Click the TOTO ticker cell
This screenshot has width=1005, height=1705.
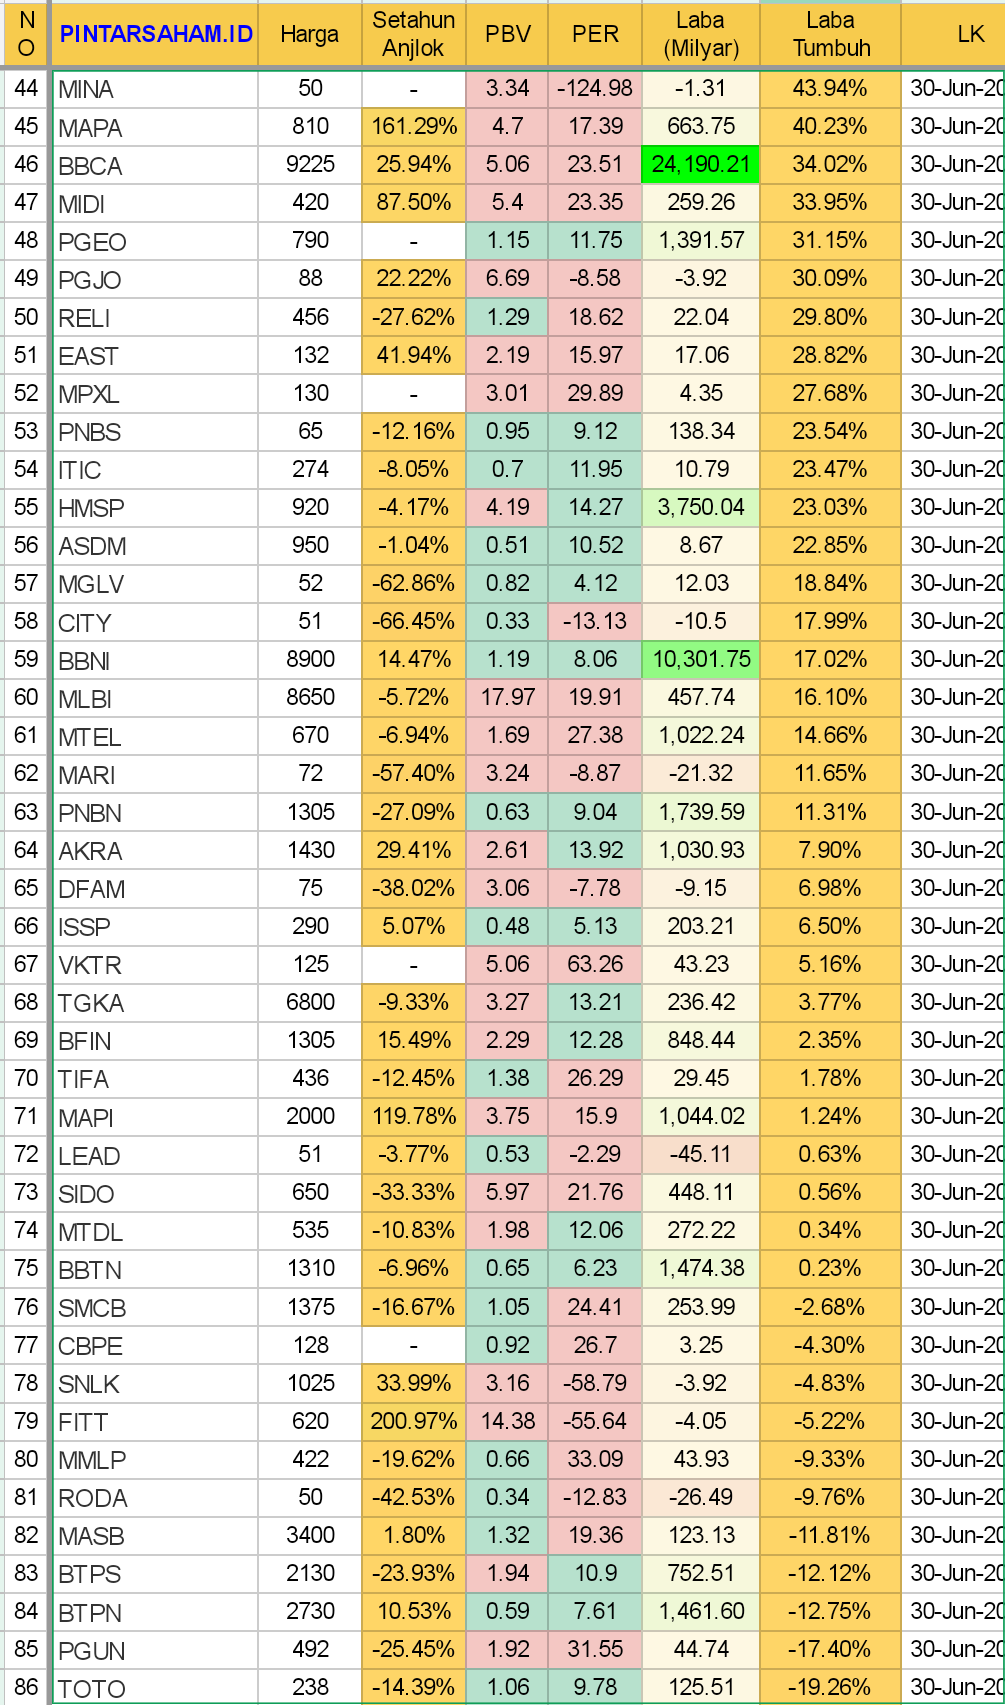154,1688
